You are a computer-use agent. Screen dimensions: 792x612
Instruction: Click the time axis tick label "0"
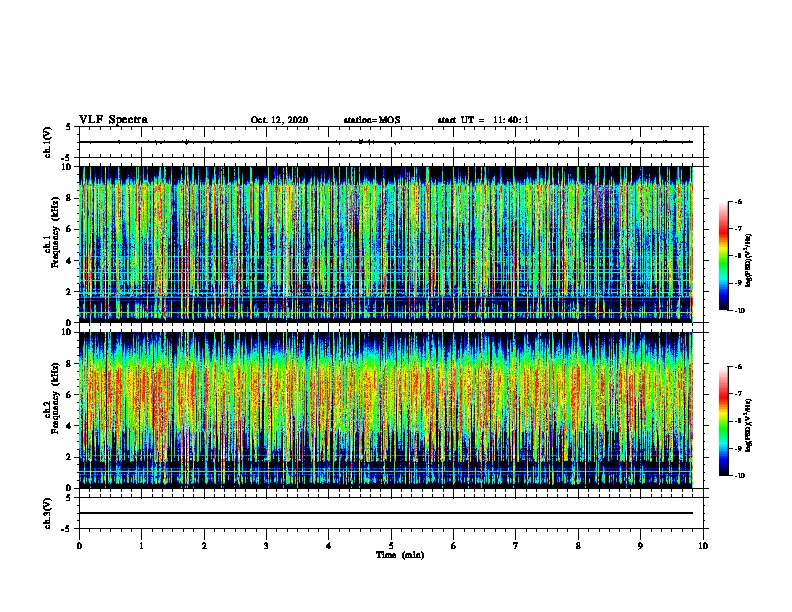pyautogui.click(x=79, y=545)
